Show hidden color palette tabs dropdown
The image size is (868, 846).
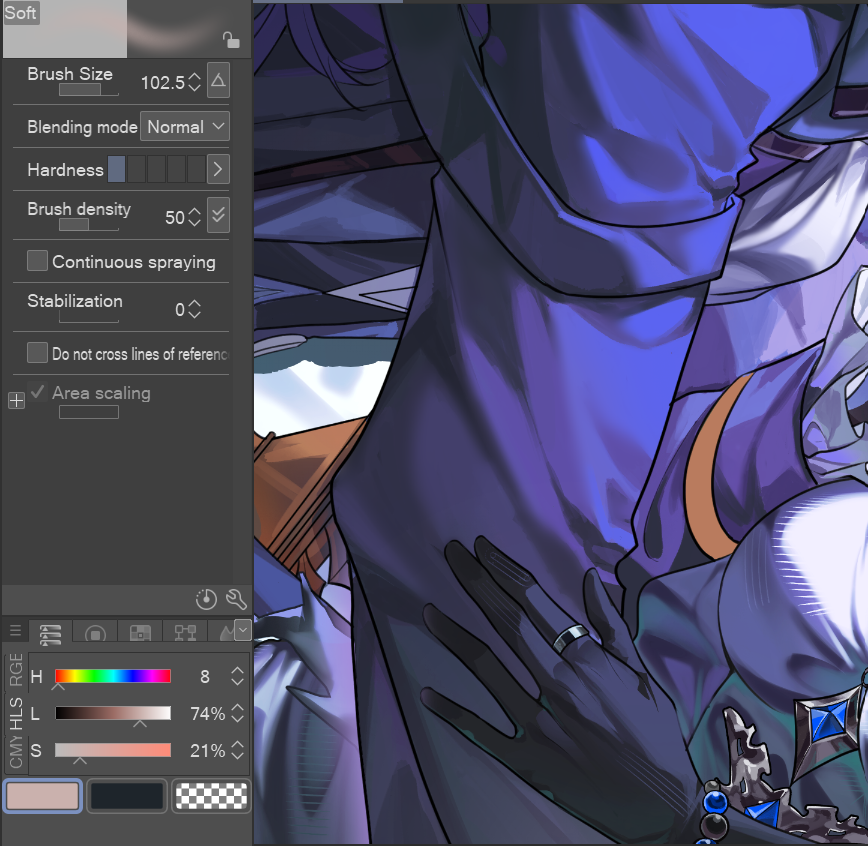click(x=243, y=630)
